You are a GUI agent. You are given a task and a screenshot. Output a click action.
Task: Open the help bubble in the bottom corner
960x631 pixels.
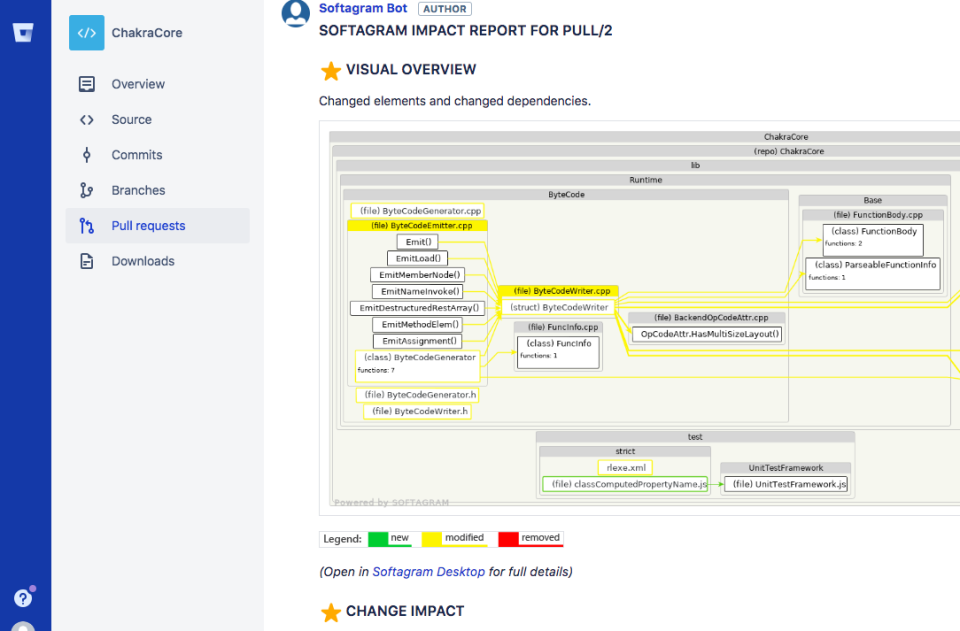click(x=22, y=597)
